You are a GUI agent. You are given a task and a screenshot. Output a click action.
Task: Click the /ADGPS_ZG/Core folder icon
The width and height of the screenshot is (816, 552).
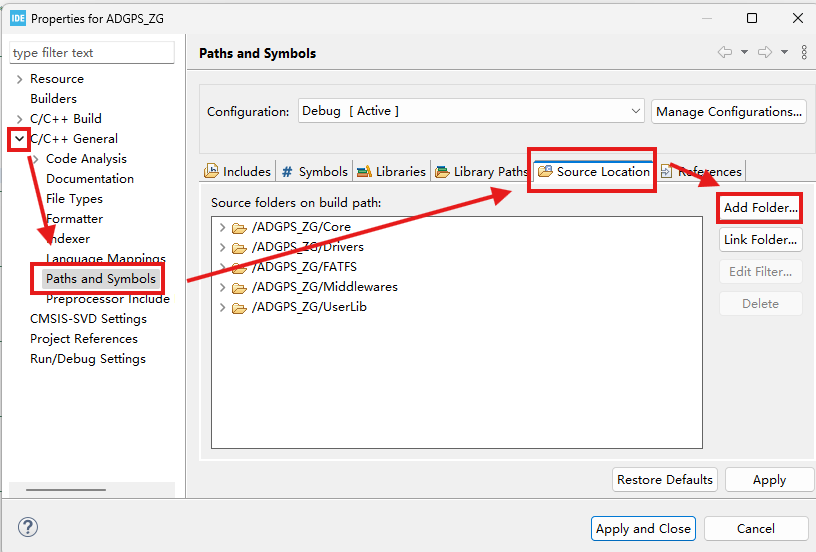pyautogui.click(x=239, y=228)
